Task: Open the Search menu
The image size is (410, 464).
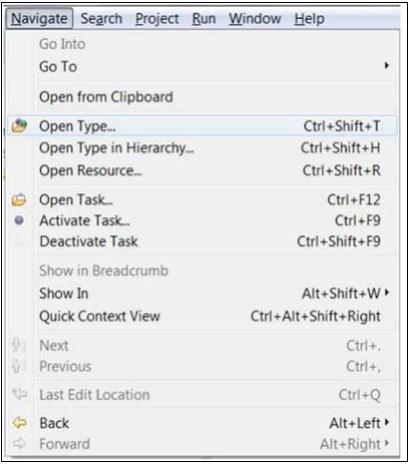Action: [101, 19]
